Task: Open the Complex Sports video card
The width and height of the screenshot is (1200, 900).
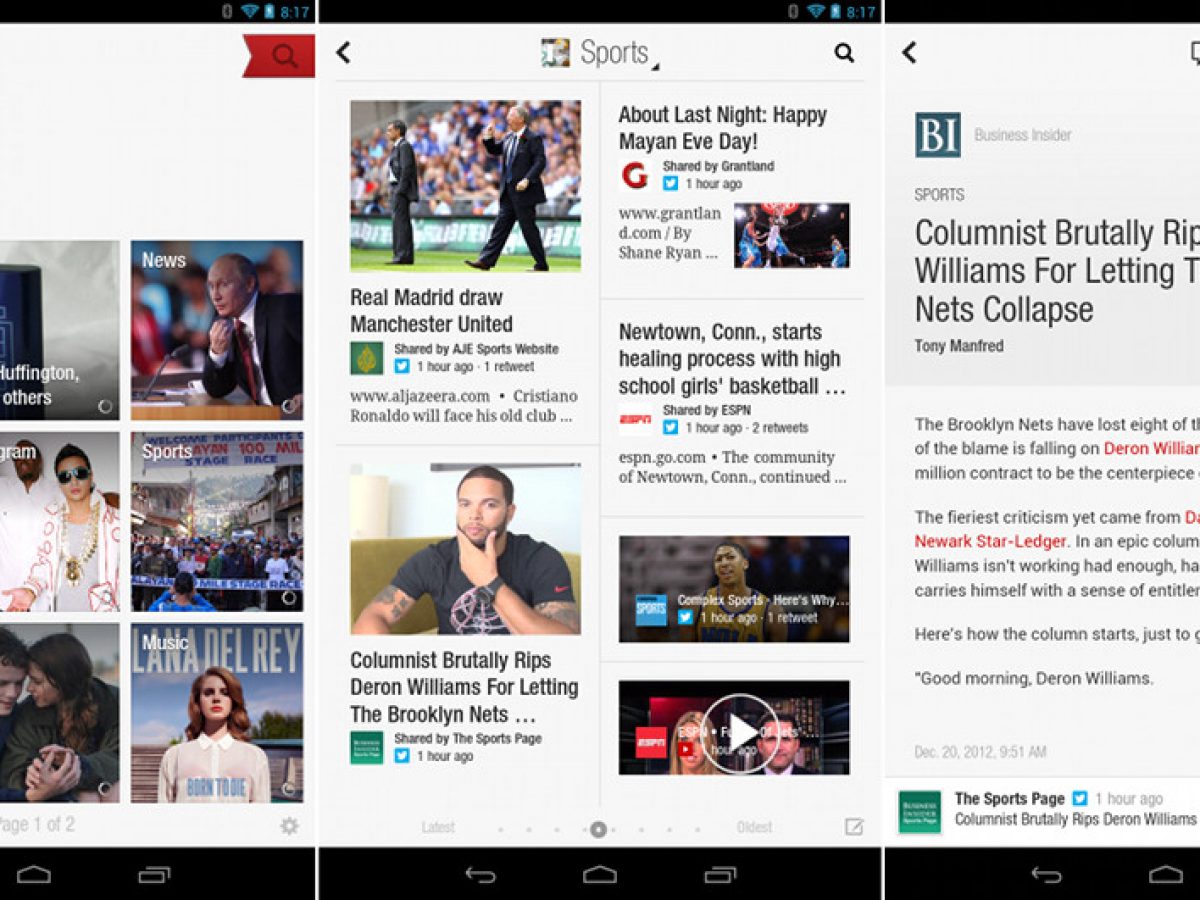Action: coord(734,589)
